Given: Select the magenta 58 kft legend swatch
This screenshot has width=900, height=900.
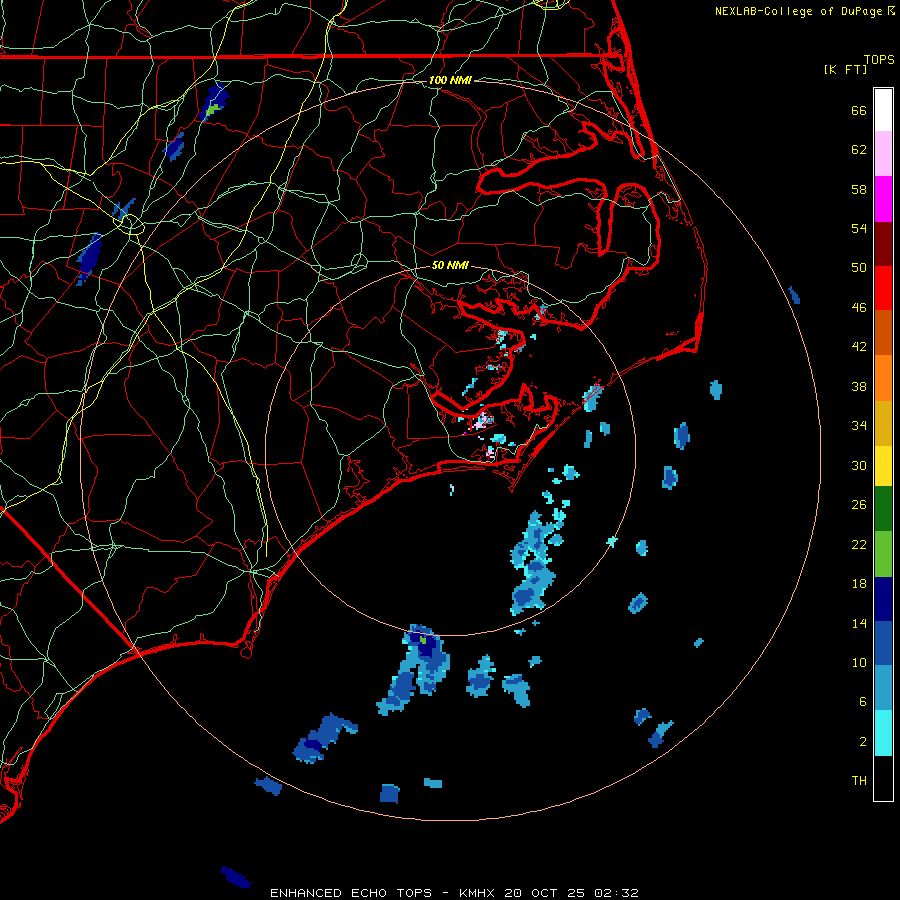Looking at the screenshot, I should click(883, 199).
